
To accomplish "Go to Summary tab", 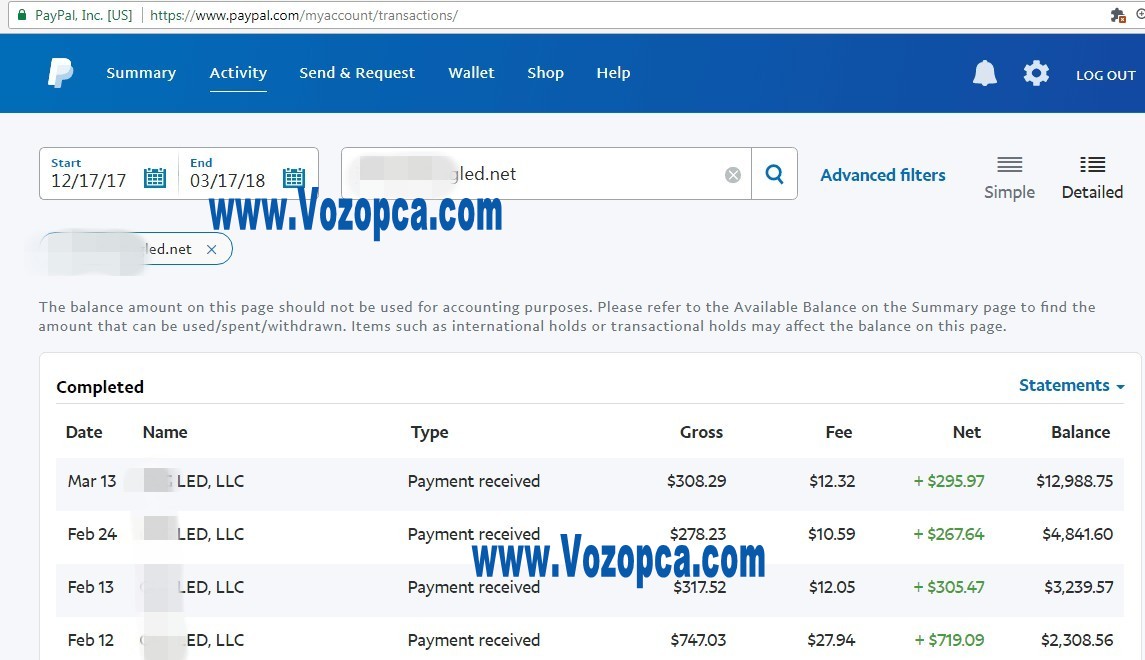I will tap(141, 73).
